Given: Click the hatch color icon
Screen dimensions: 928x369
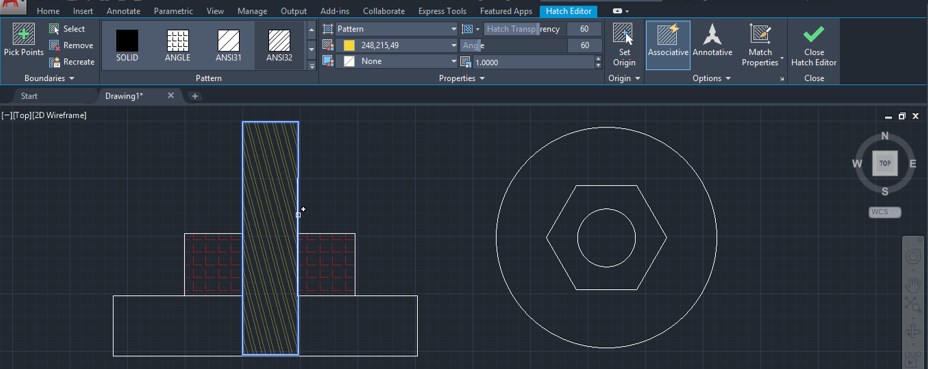Looking at the screenshot, I should [x=328, y=45].
